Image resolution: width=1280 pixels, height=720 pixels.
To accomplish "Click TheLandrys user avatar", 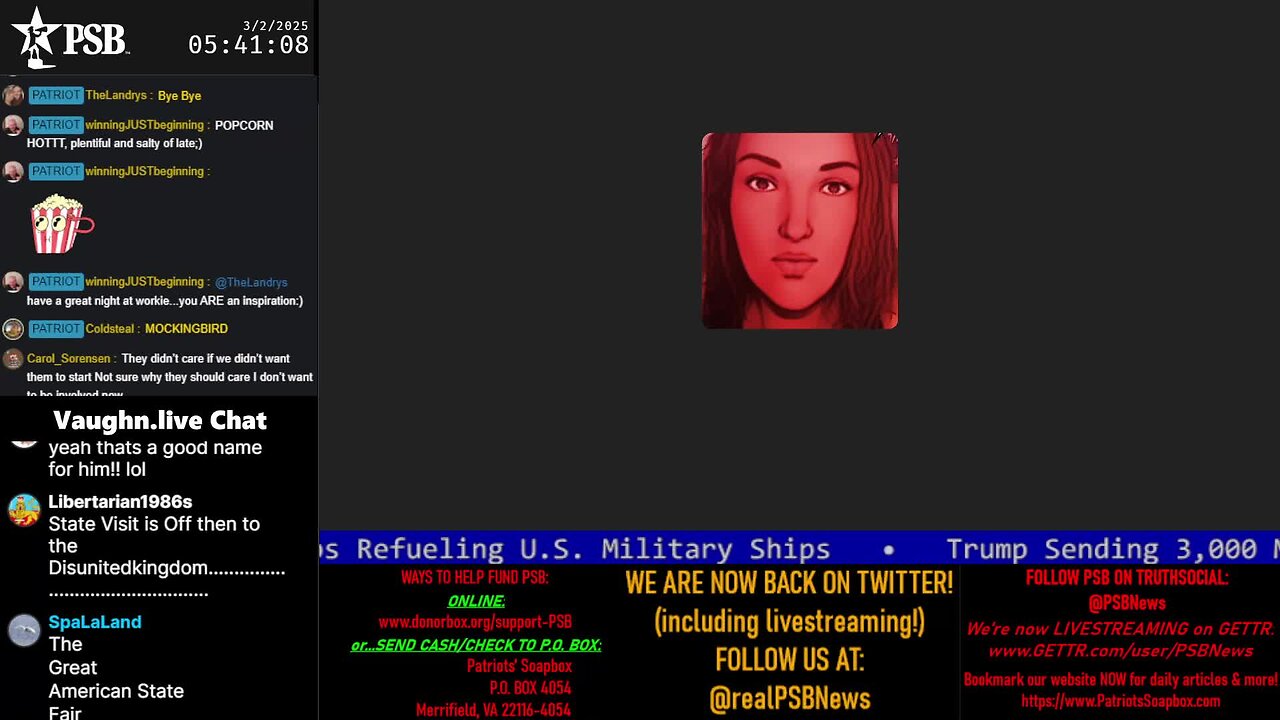I will (13, 96).
